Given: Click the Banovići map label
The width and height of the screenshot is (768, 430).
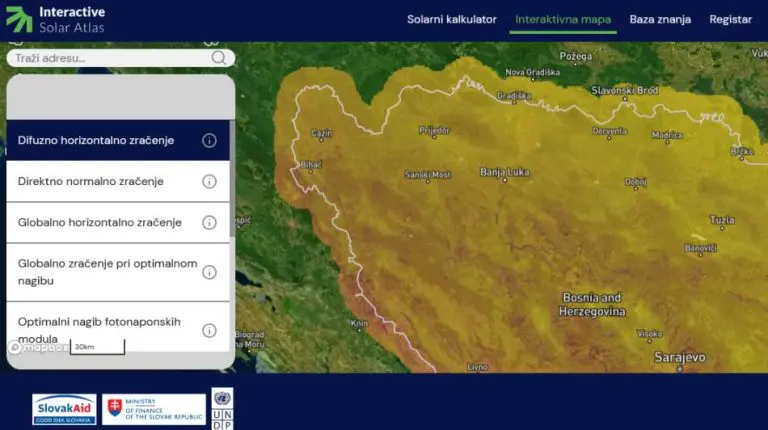Looking at the screenshot, I should tap(701, 248).
